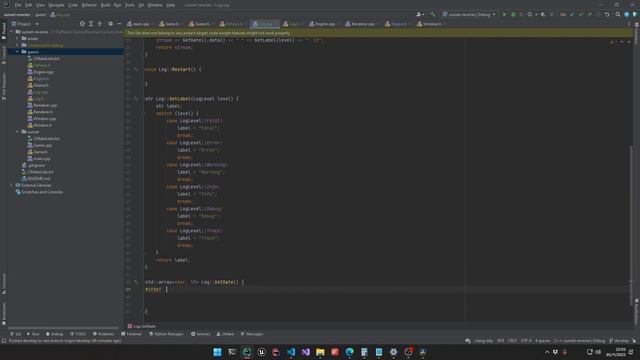Open run configuration Debug dropdown
Screen dimensions: 640x360
pos(469,14)
